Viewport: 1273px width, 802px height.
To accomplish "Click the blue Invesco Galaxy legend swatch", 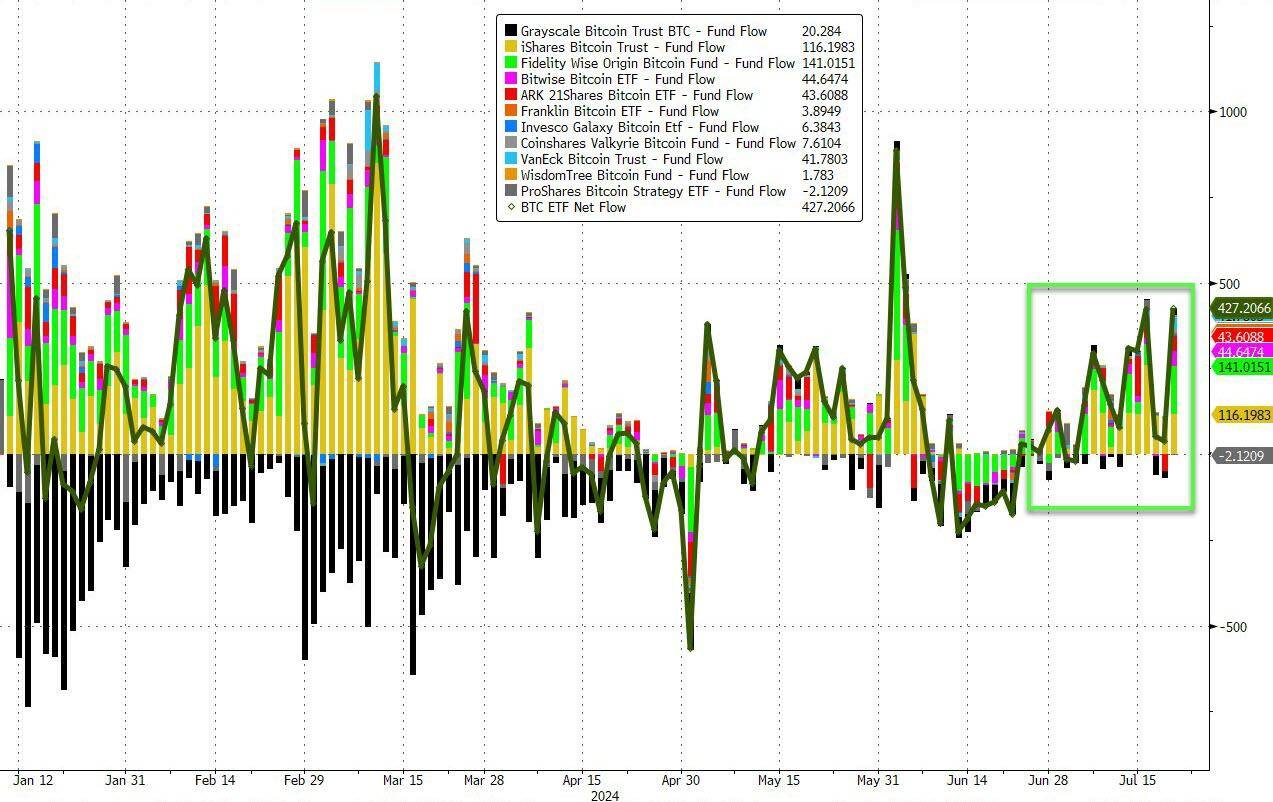I will click(511, 127).
